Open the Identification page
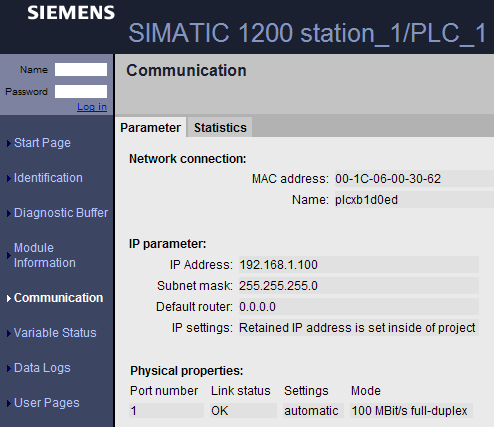This screenshot has width=494, height=427. pyautogui.click(x=48, y=178)
